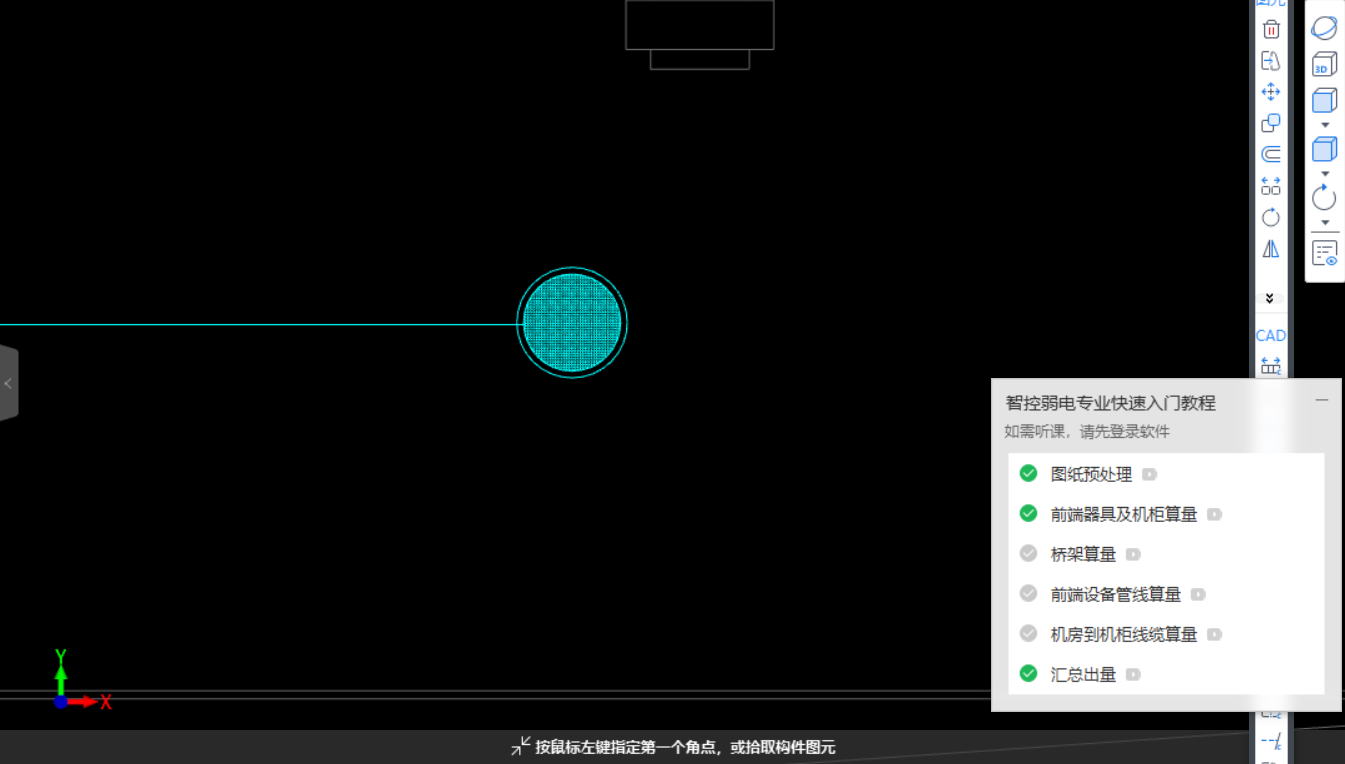Click the lower blue cube display icon
Viewport: 1345px width, 764px height.
(1325, 150)
